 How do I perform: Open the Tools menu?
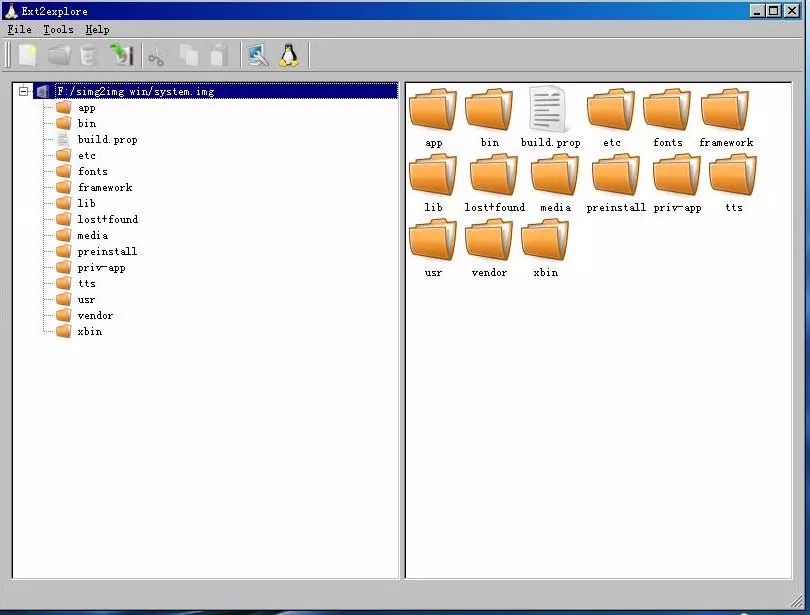(58, 29)
